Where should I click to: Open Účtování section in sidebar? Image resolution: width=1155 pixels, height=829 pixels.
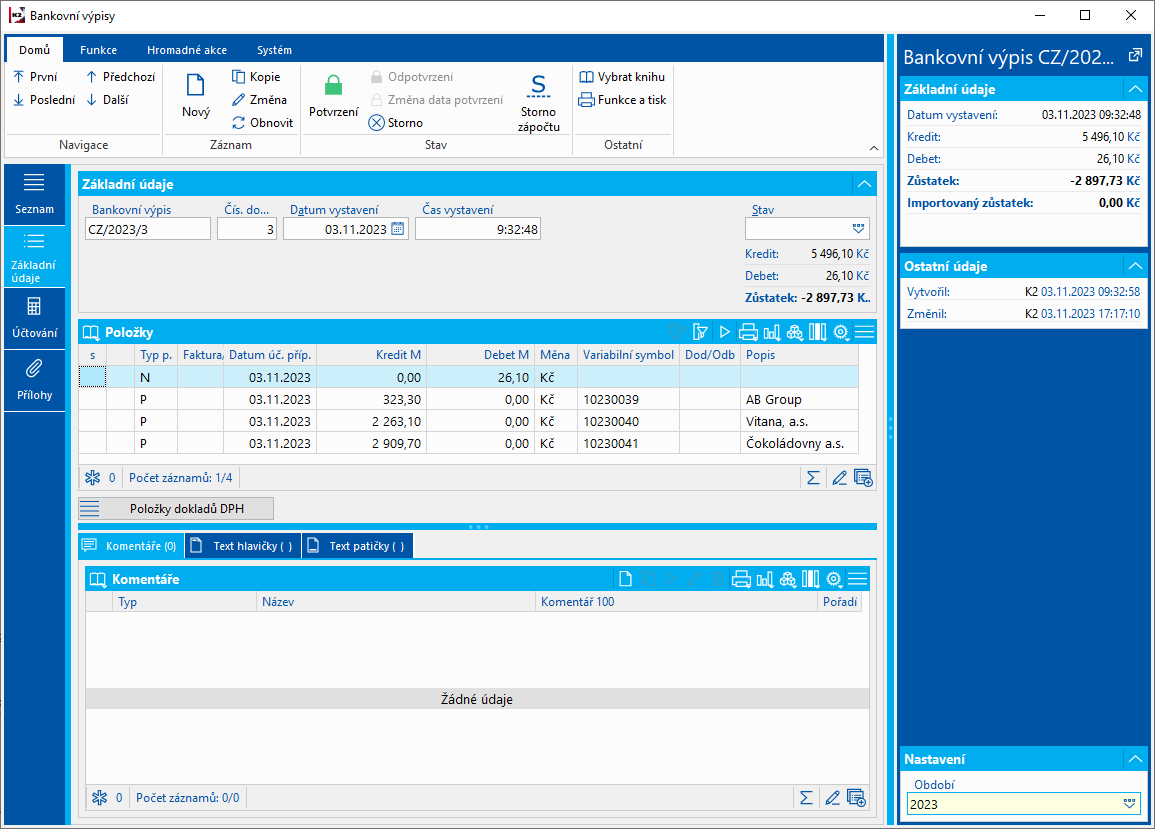[34, 318]
